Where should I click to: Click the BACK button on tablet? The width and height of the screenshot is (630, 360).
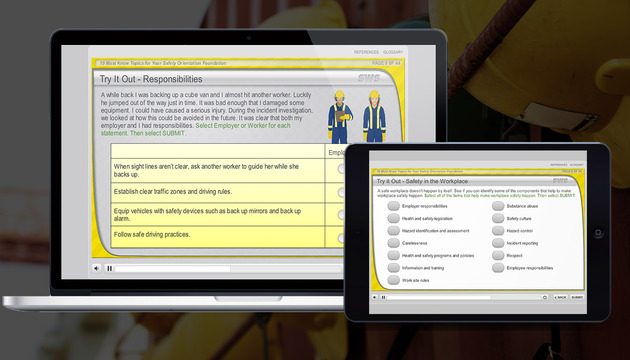coord(560,297)
